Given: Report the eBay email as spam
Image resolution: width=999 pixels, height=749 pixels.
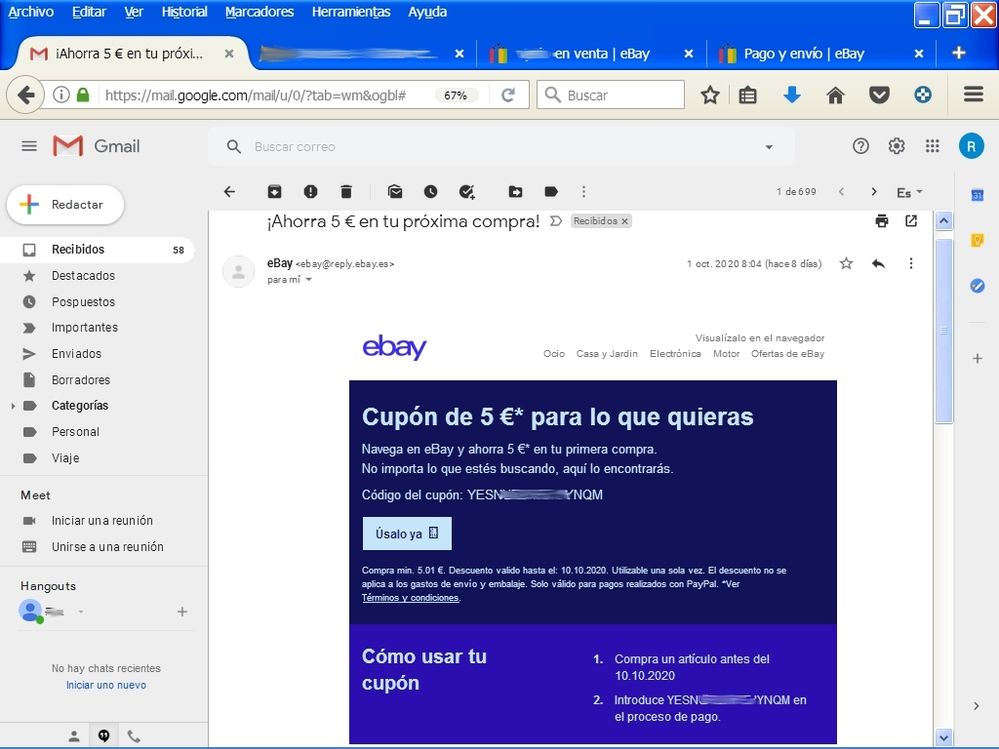Looking at the screenshot, I should 310,191.
